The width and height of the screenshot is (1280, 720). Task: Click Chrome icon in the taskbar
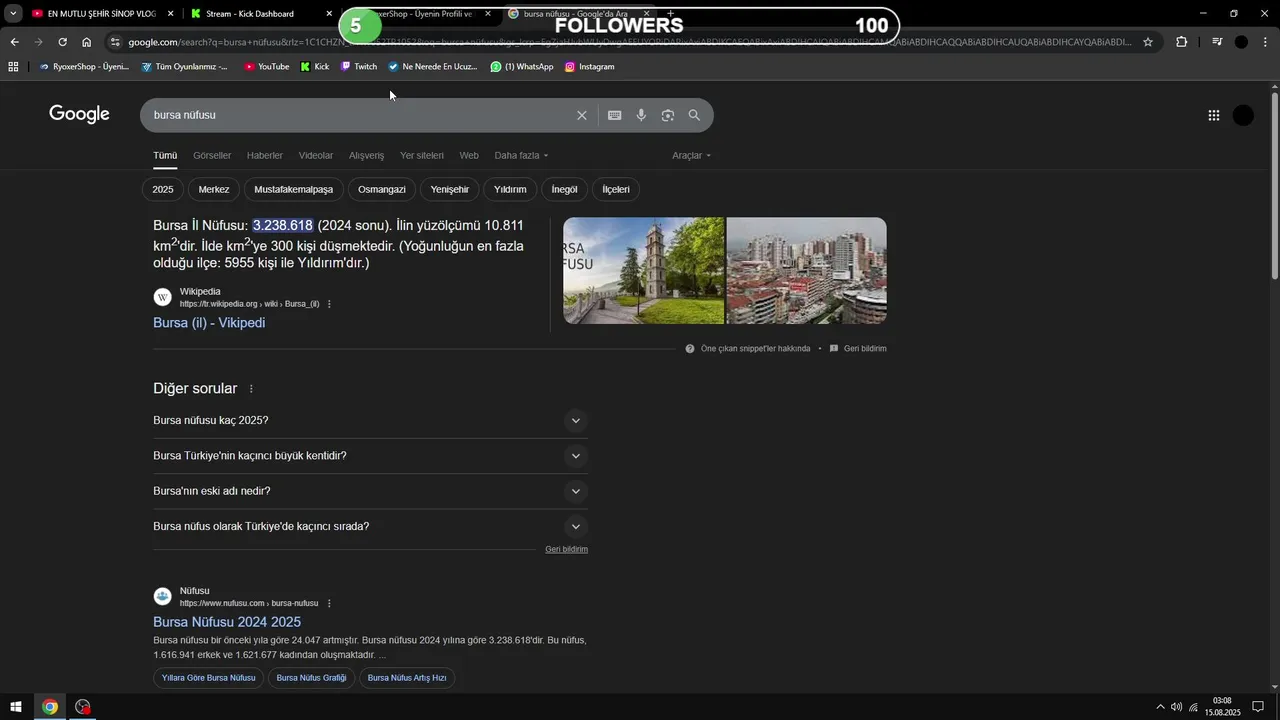tap(49, 707)
